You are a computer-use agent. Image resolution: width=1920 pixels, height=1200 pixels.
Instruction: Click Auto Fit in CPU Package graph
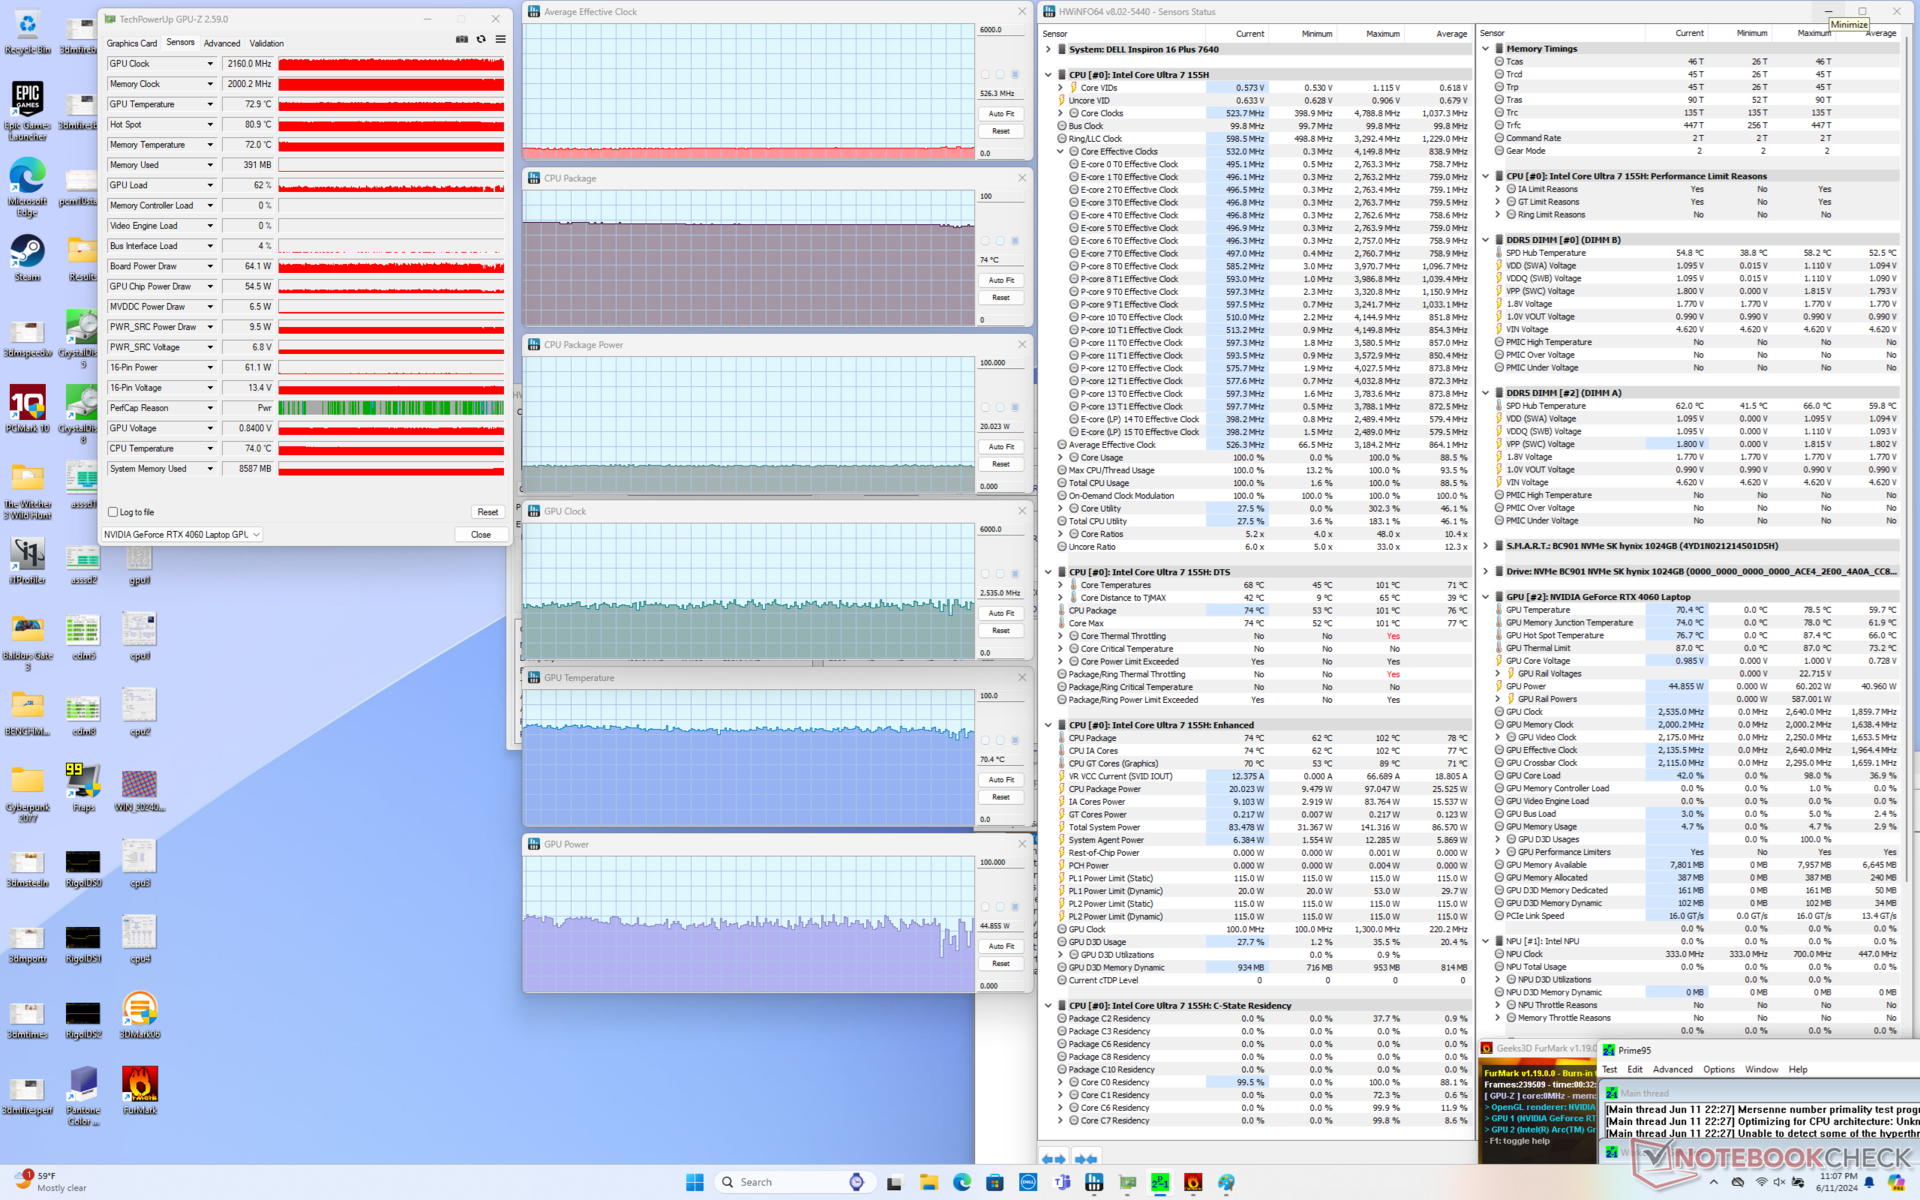pos(1001,280)
